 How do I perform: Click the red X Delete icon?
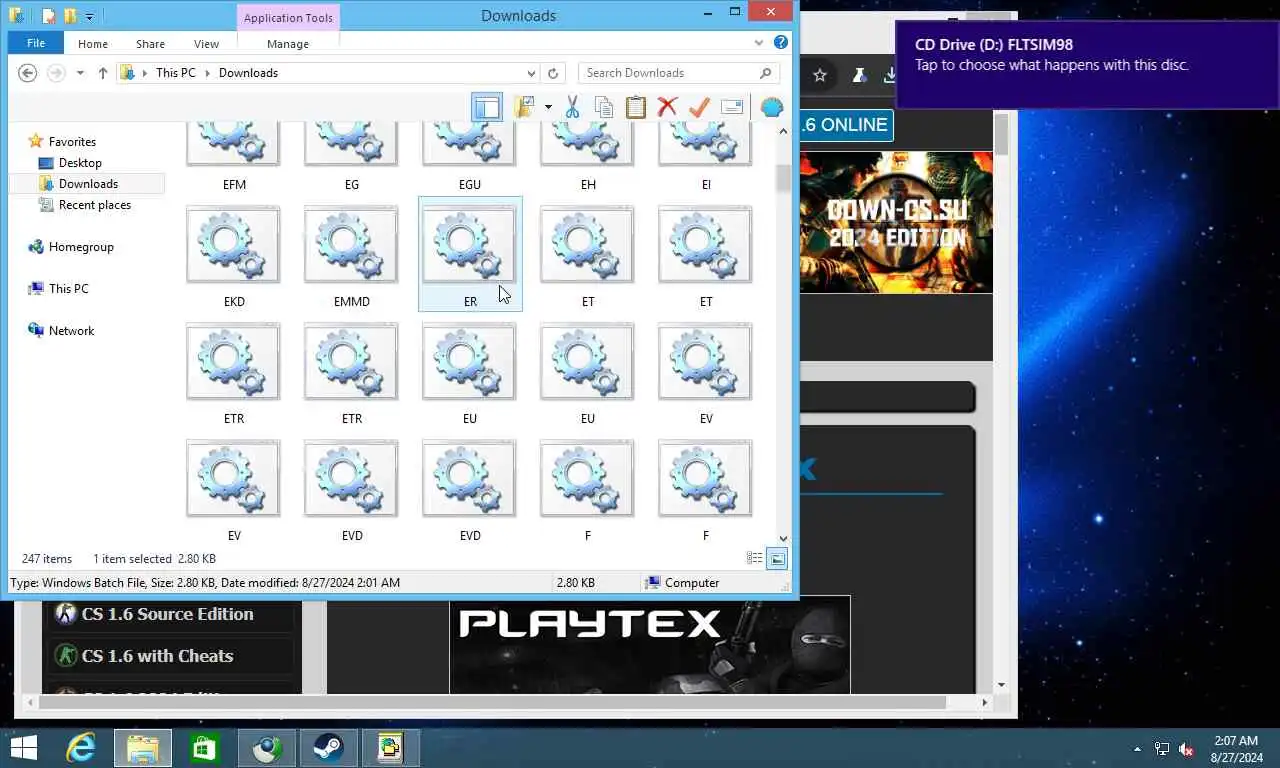[667, 107]
